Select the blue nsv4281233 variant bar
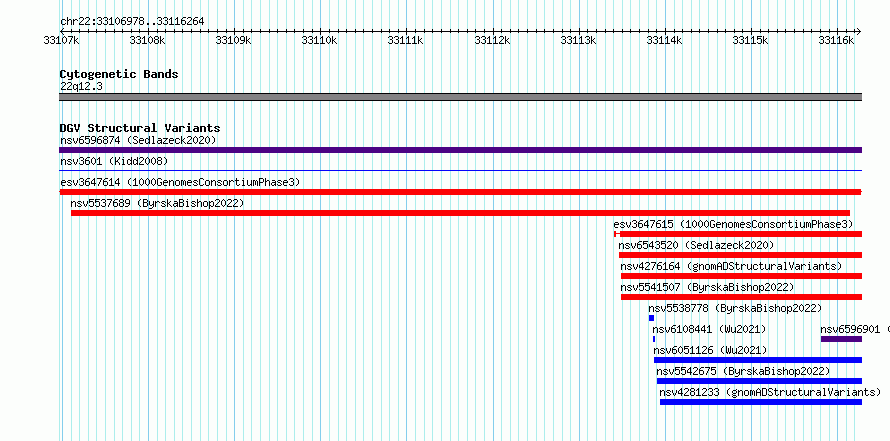Image resolution: width=890 pixels, height=441 pixels. click(761, 402)
